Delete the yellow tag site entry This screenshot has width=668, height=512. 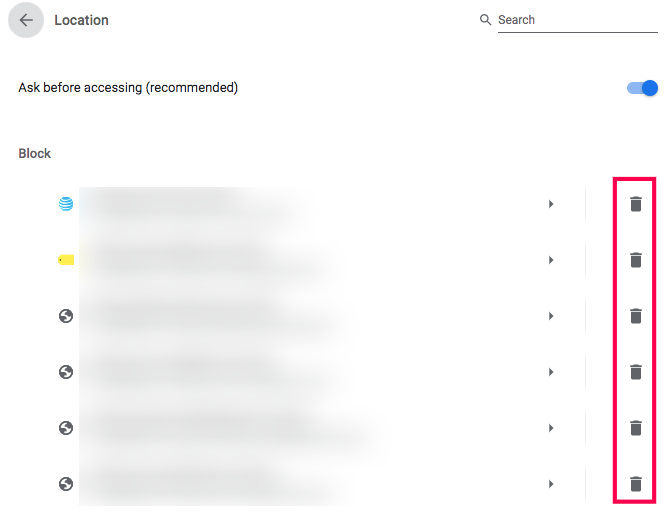point(636,260)
